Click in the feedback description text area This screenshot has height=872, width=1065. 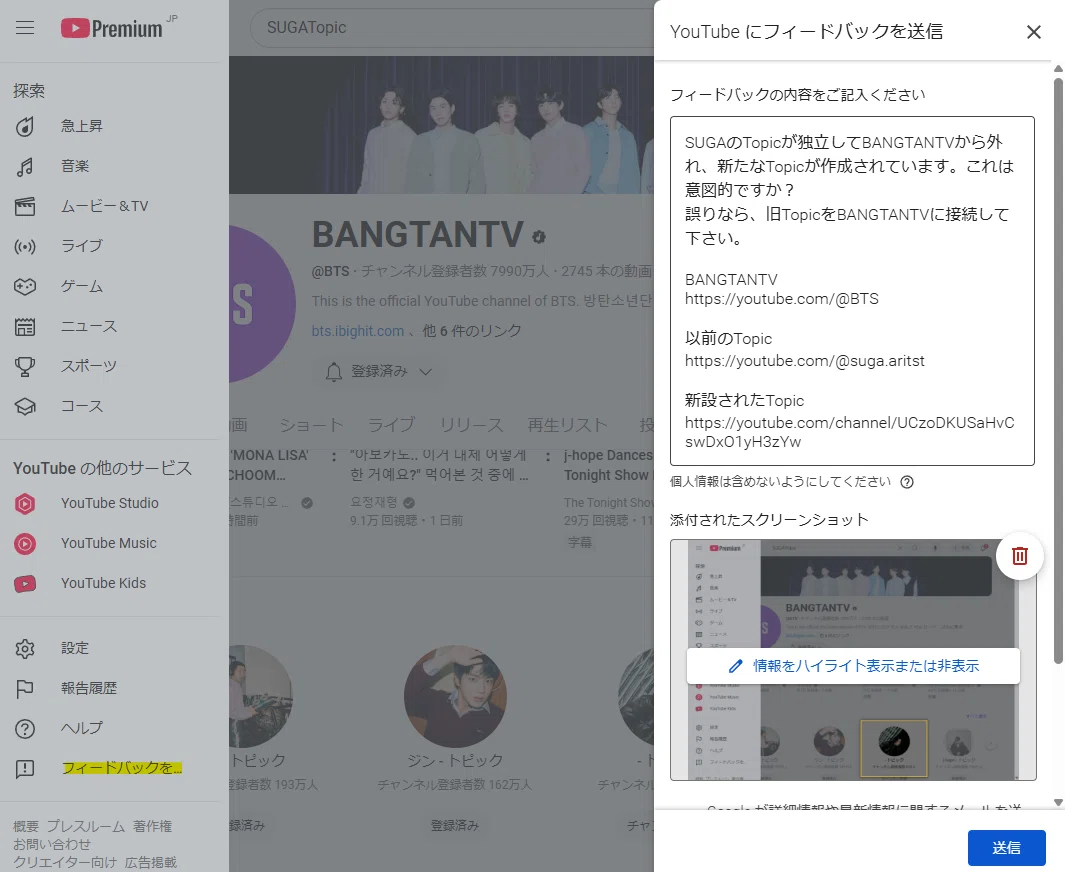852,291
